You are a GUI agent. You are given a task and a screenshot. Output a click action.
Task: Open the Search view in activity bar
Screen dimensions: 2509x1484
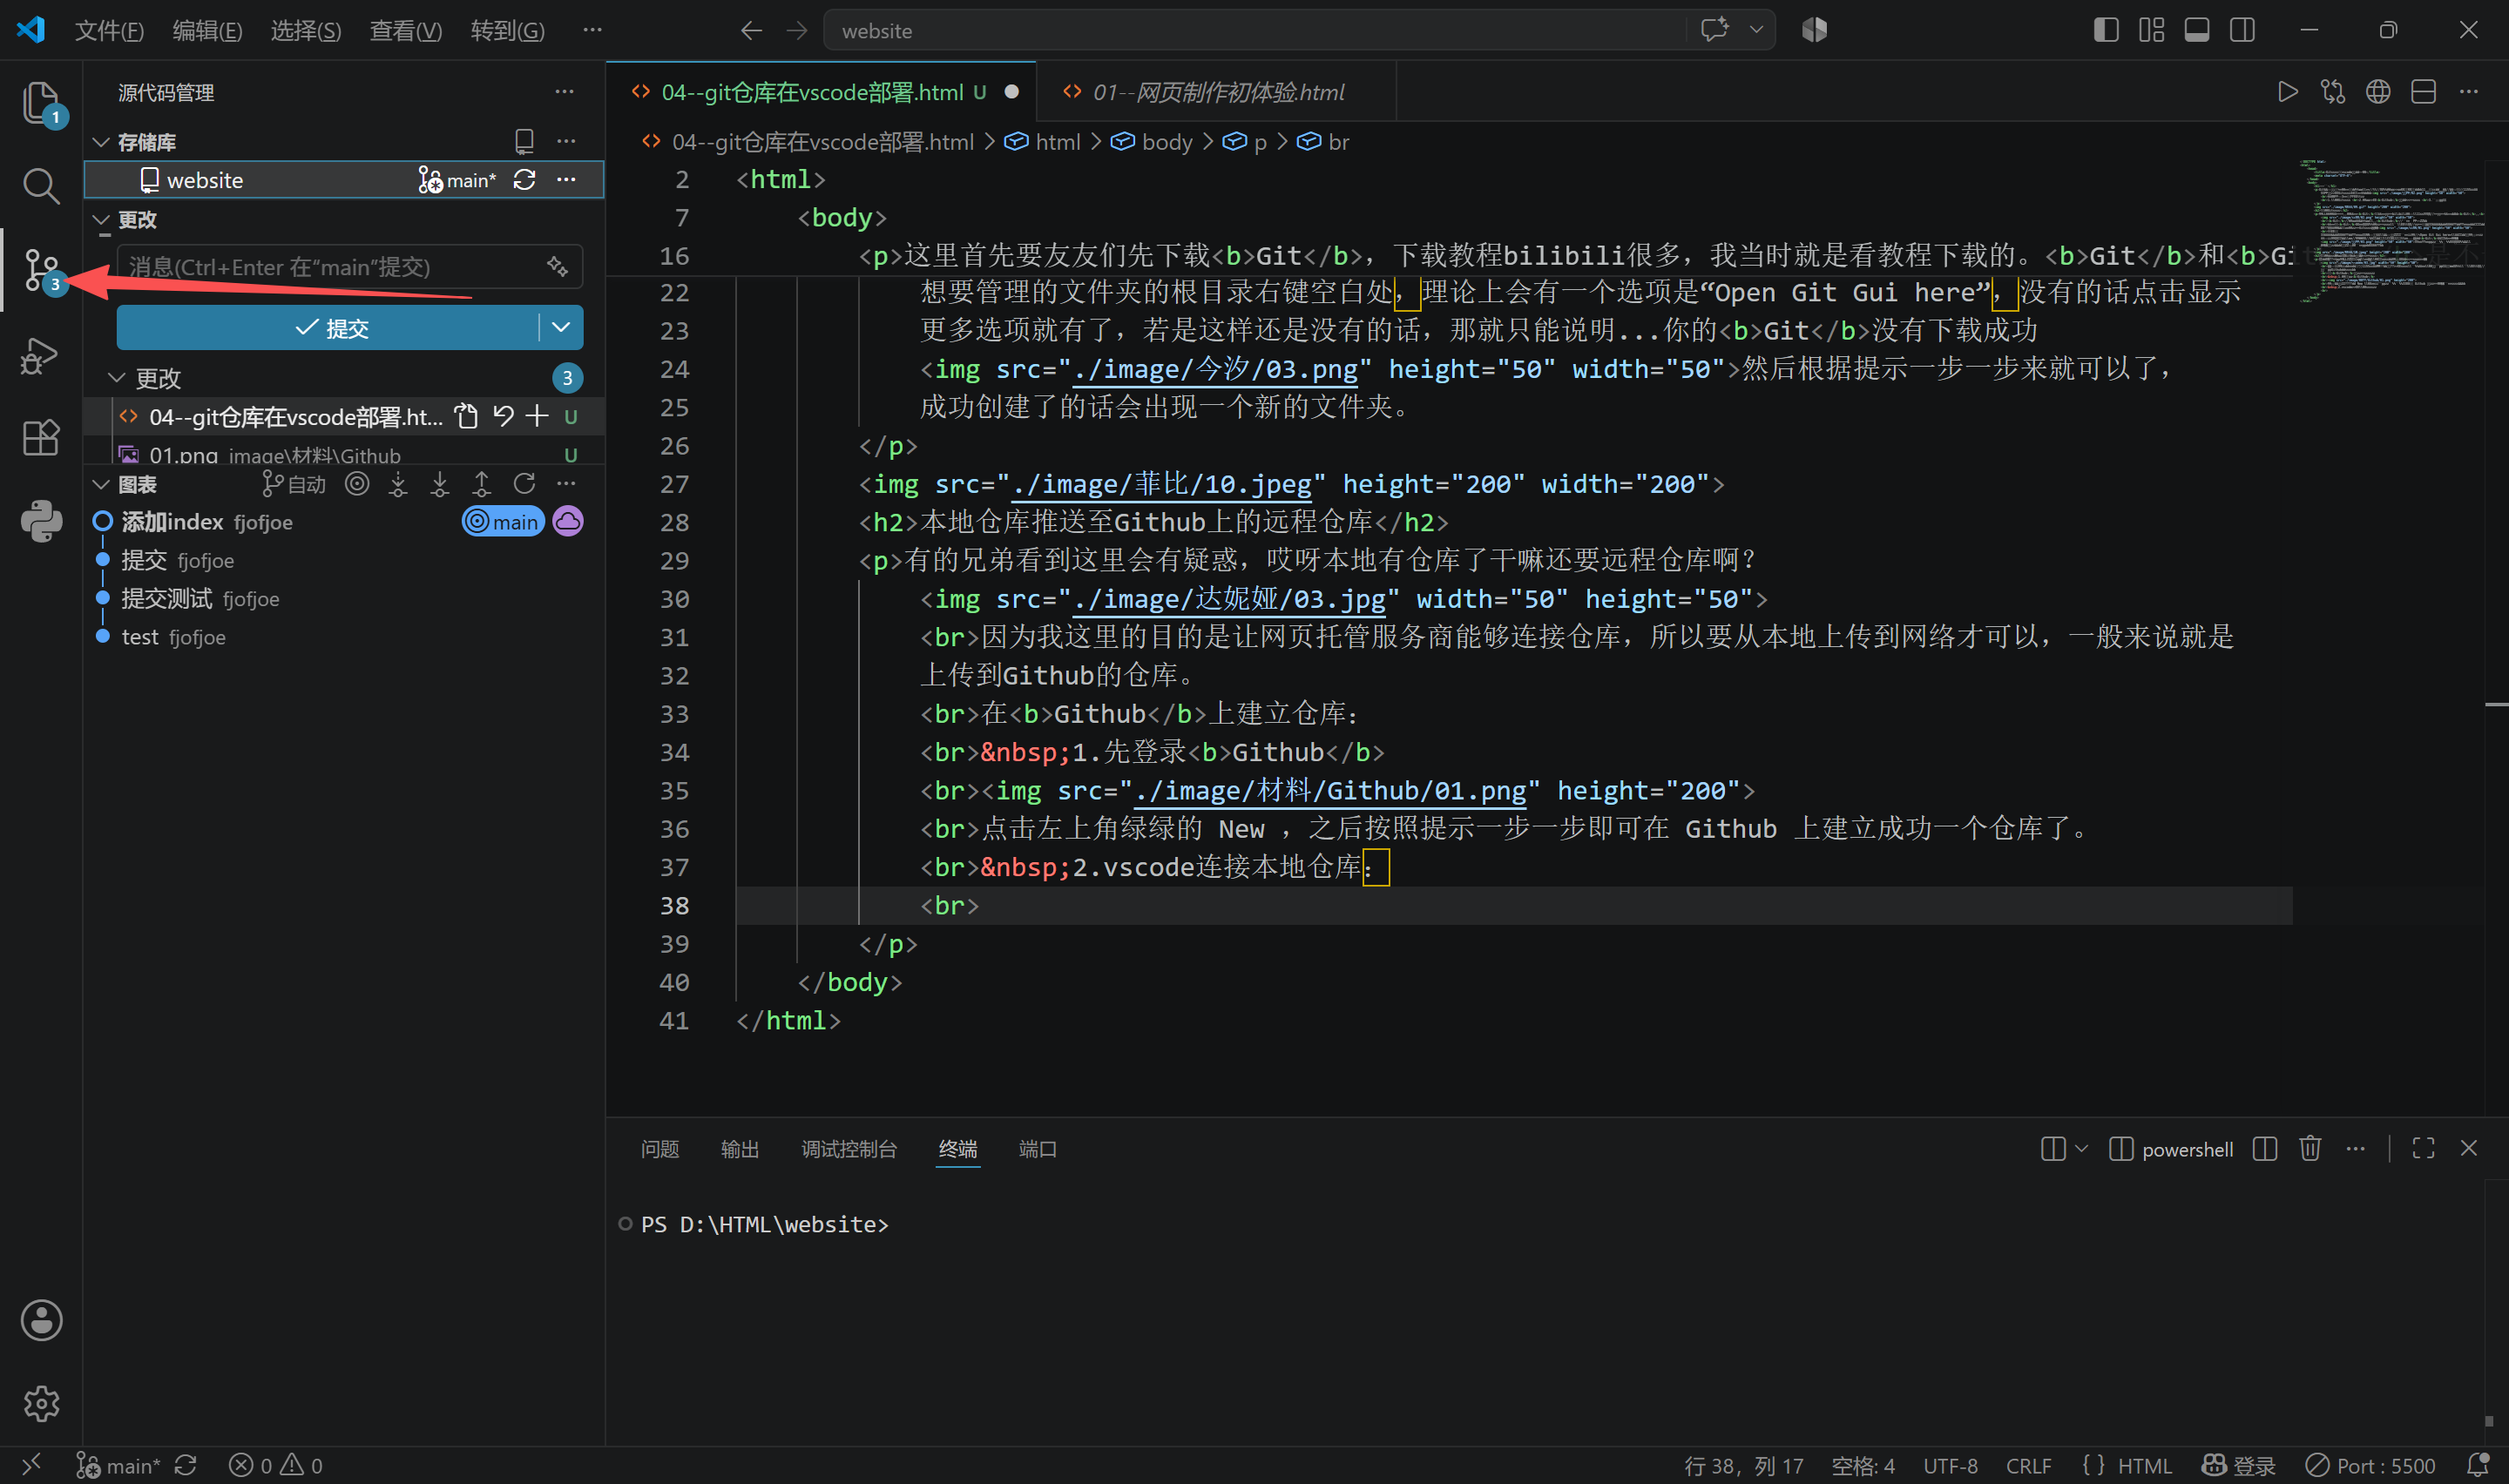pyautogui.click(x=40, y=186)
